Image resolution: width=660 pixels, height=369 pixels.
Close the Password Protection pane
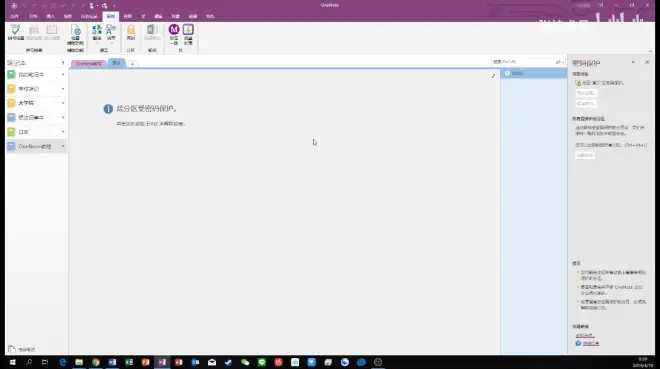coord(647,62)
